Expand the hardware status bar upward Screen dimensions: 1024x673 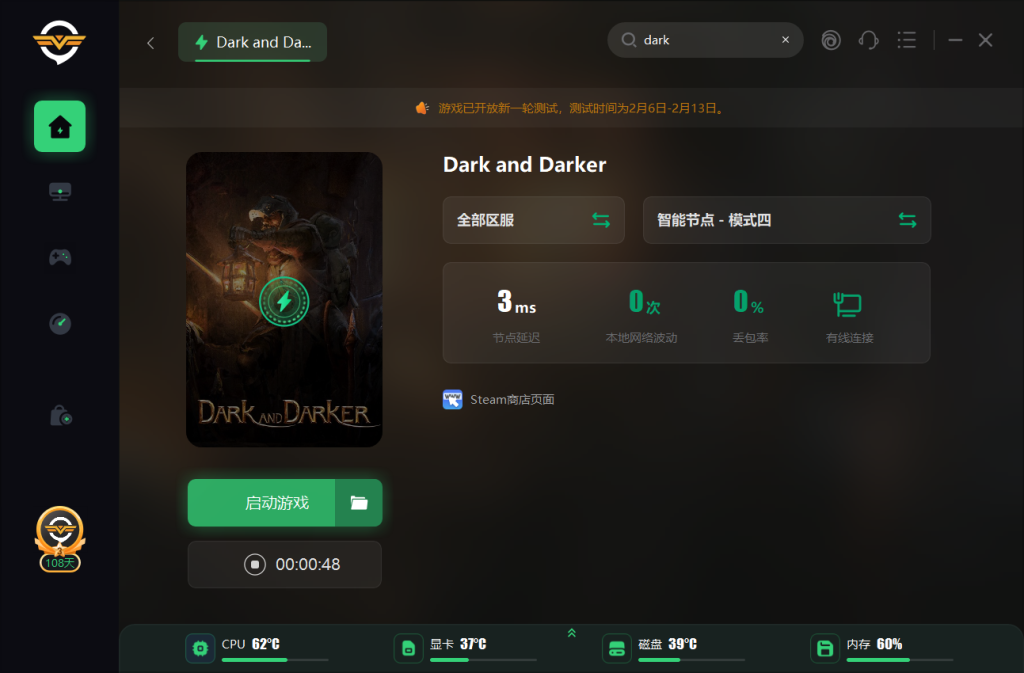[571, 633]
